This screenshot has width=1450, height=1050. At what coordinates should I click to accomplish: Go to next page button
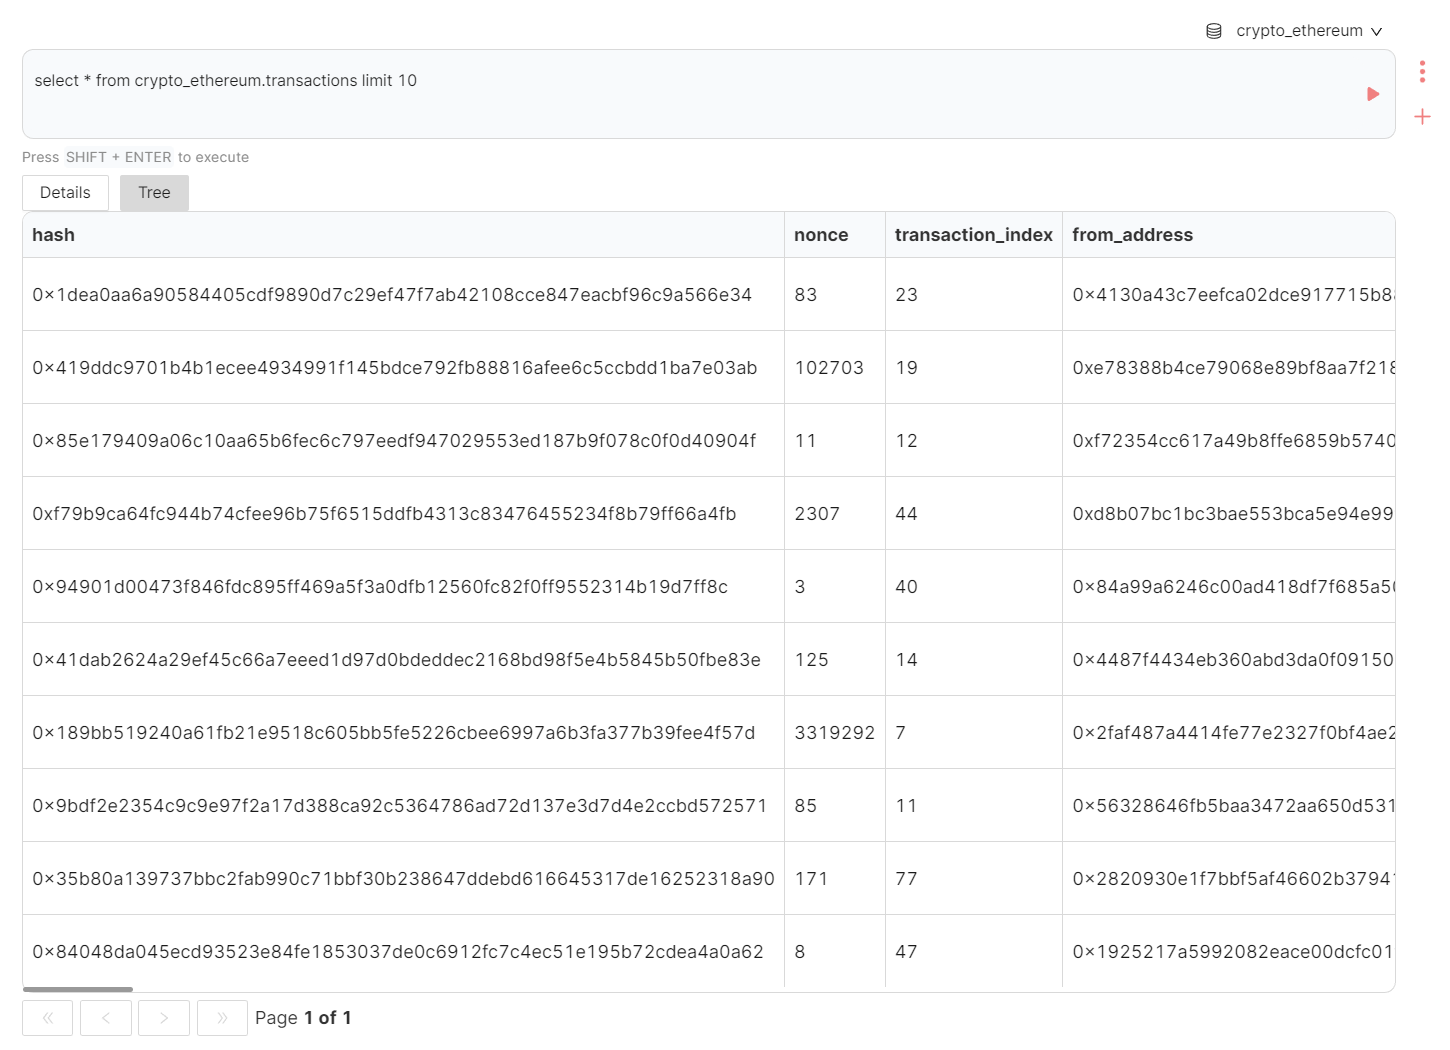[163, 1018]
